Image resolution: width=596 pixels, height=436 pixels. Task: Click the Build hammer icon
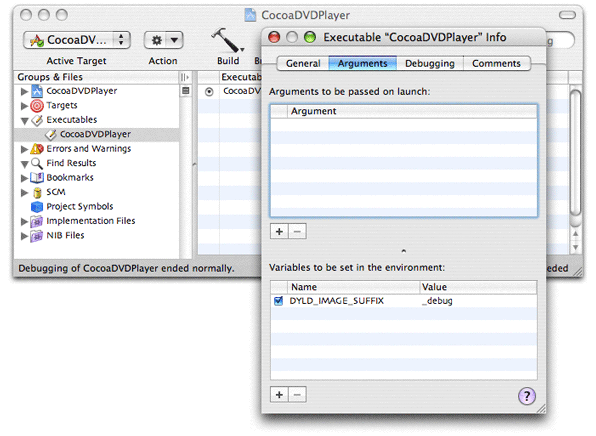pyautogui.click(x=227, y=40)
